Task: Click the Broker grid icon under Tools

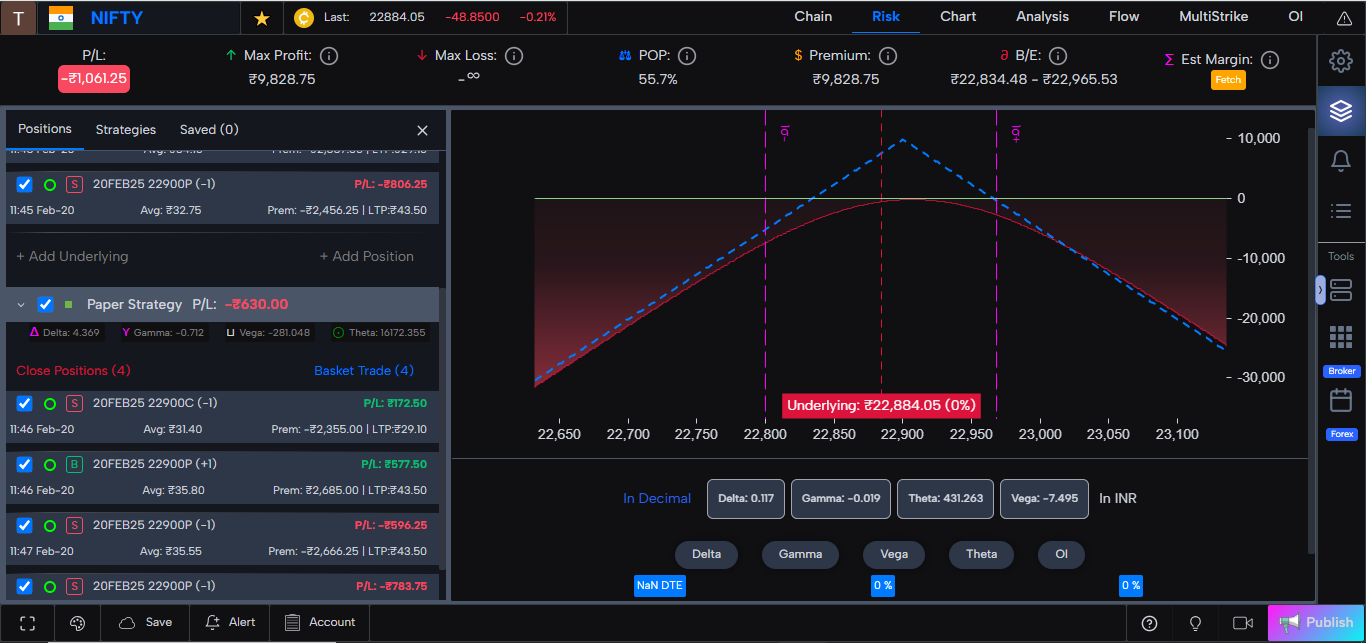Action: pyautogui.click(x=1341, y=336)
